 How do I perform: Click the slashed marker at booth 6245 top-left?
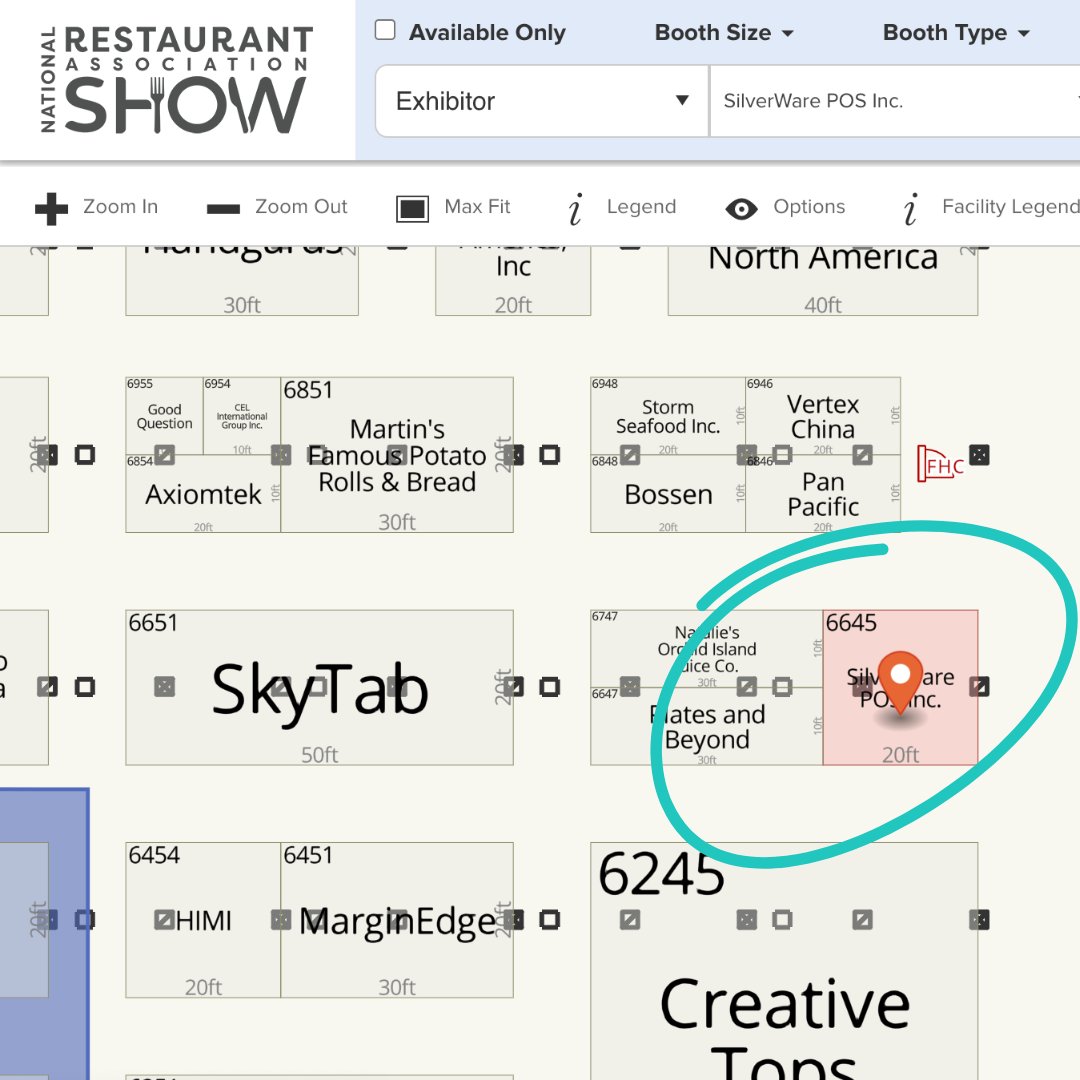(x=630, y=919)
